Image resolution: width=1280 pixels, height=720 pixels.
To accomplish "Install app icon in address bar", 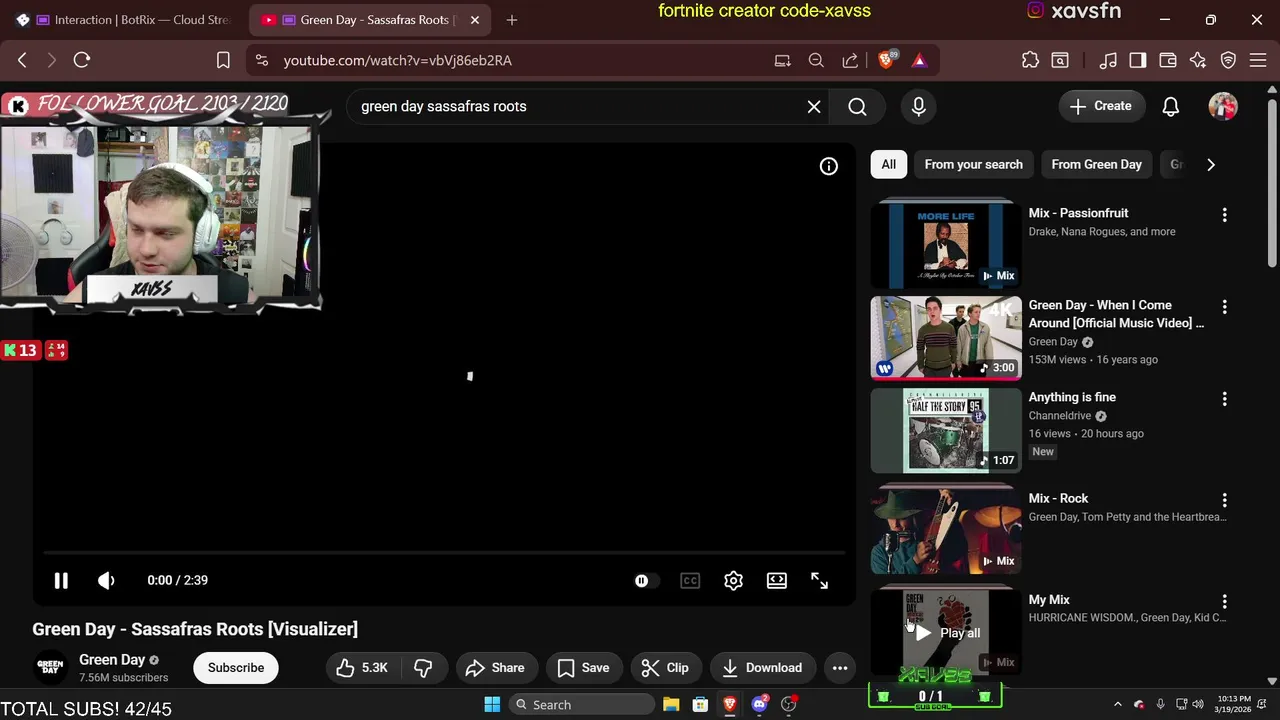I will (x=782, y=60).
